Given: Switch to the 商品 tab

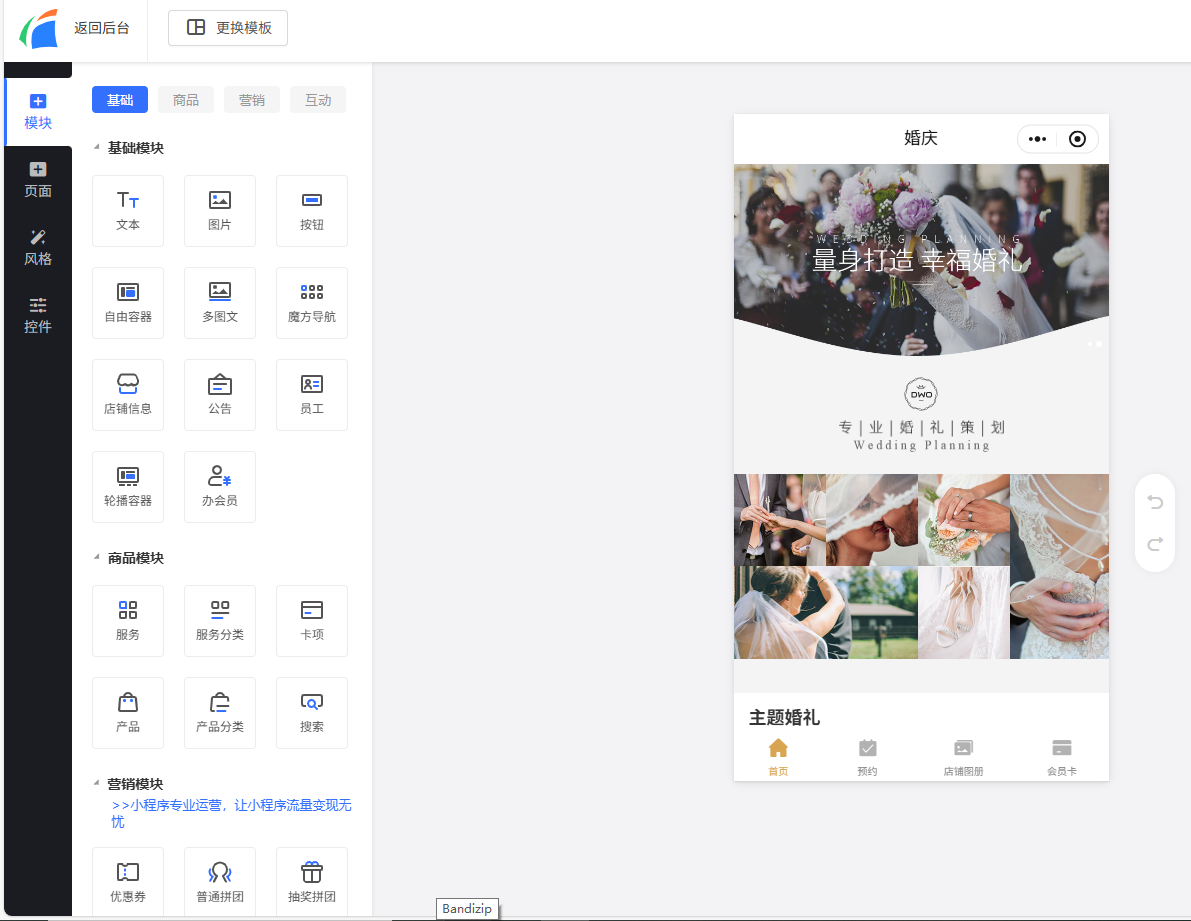Looking at the screenshot, I should pos(186,100).
